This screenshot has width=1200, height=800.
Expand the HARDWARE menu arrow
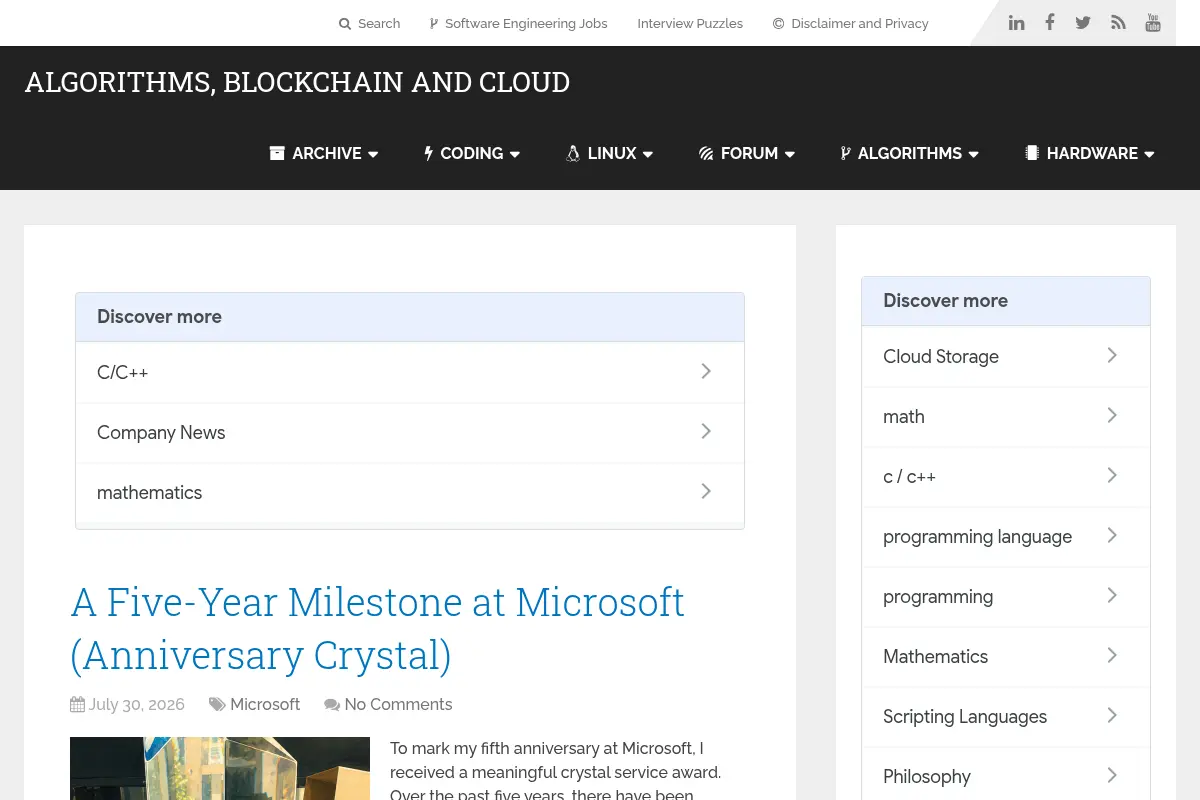[x=1149, y=154]
